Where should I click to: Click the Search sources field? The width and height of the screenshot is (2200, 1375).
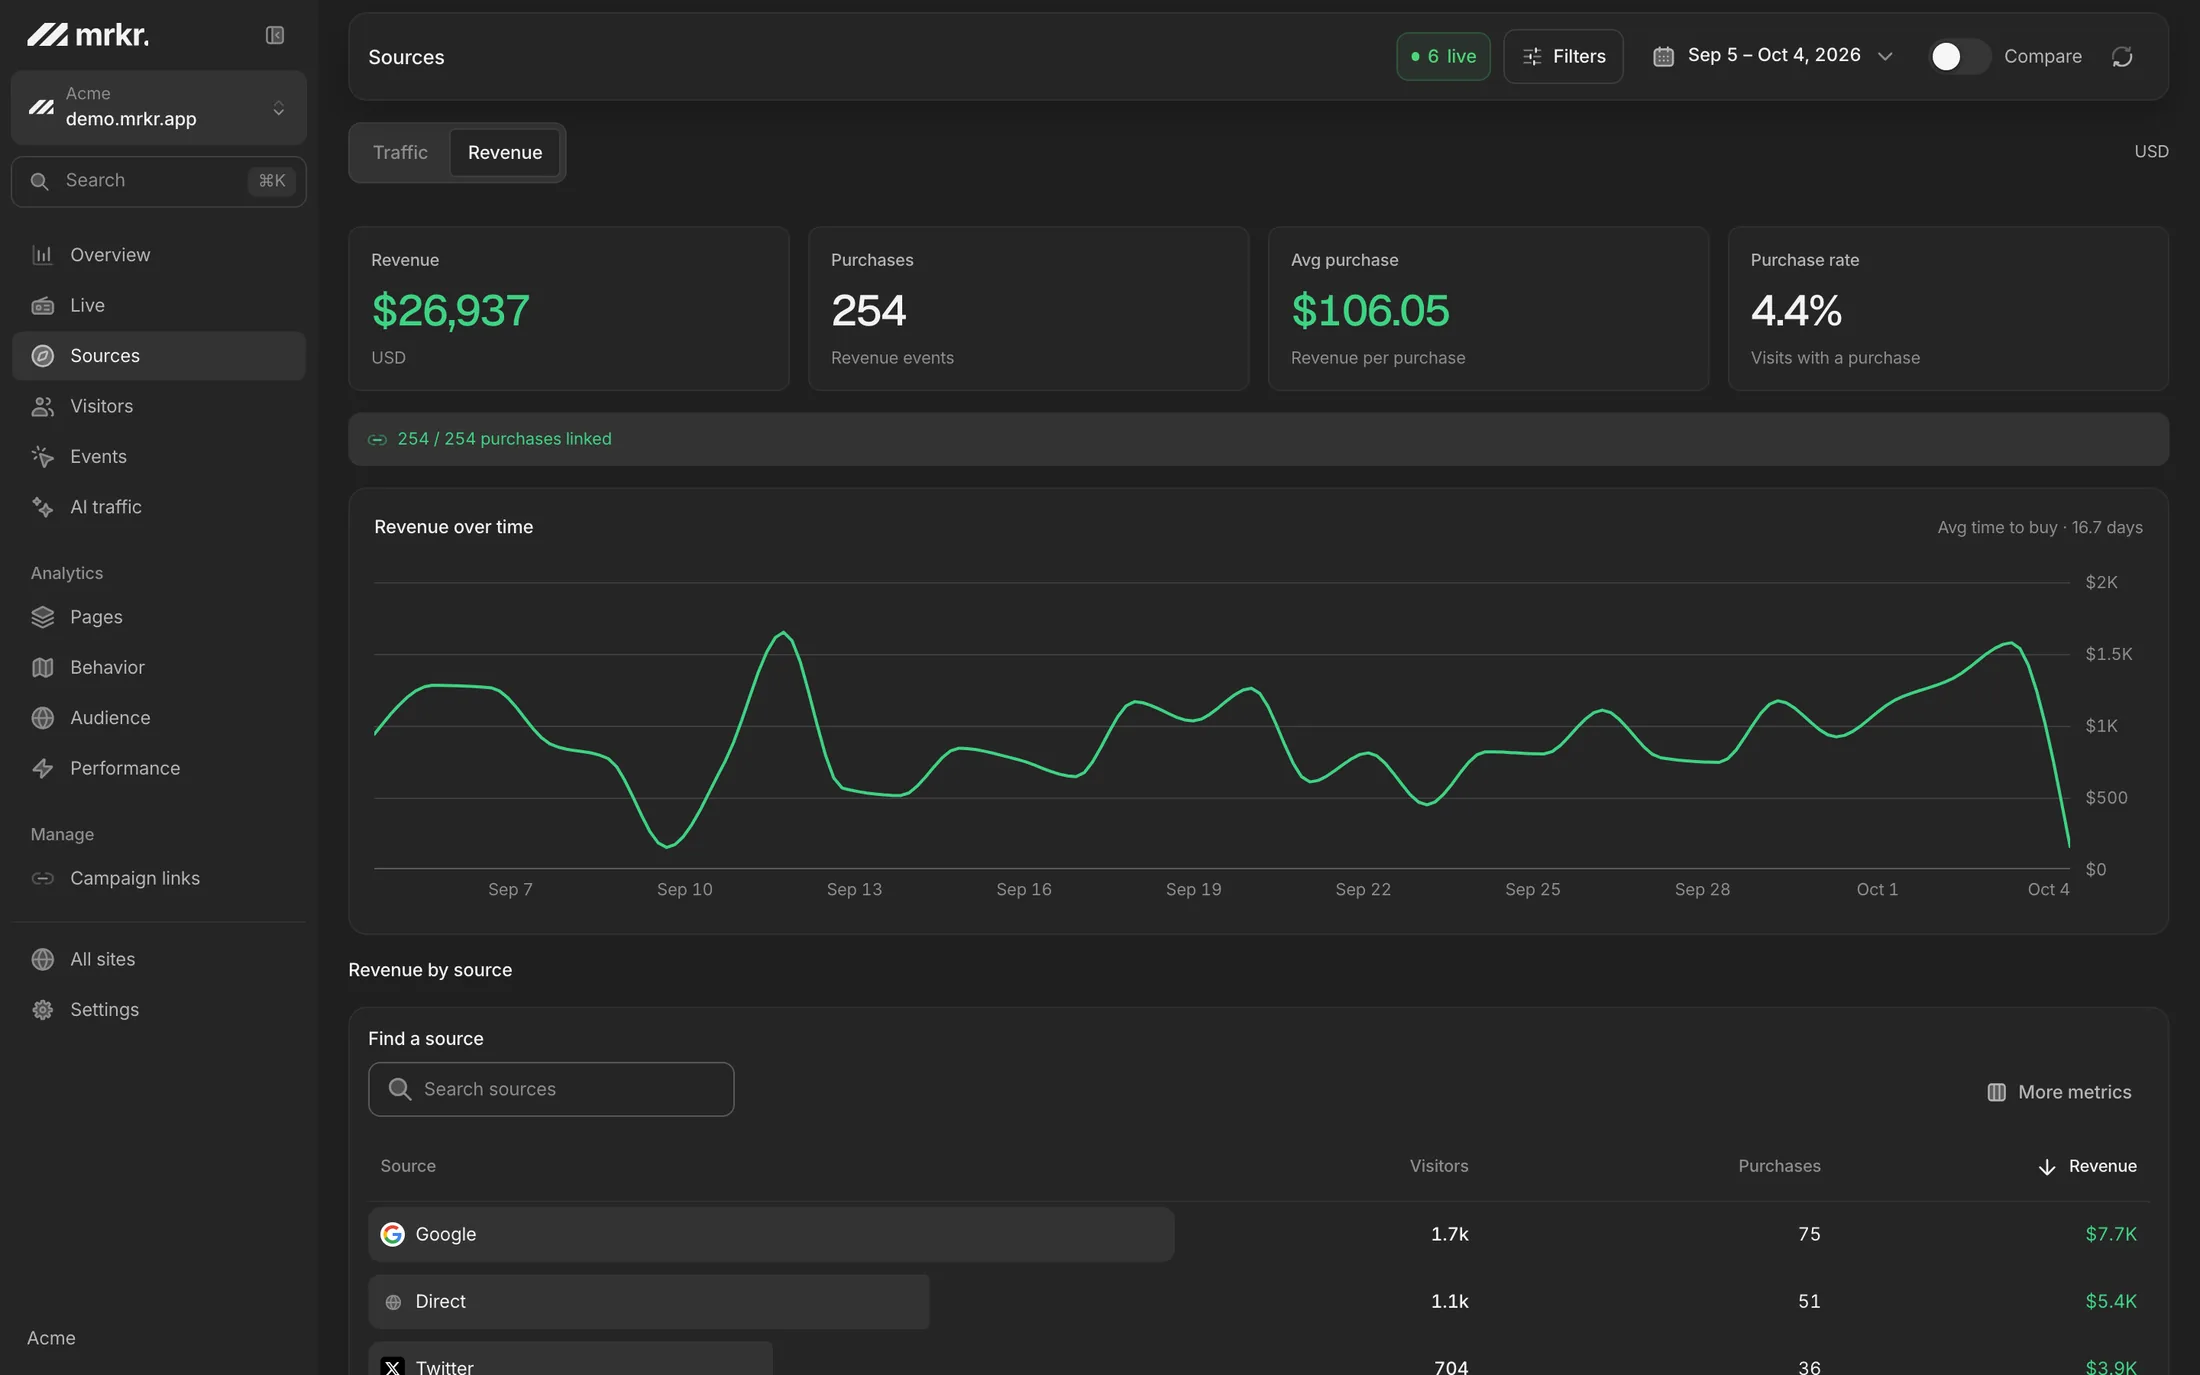point(551,1089)
